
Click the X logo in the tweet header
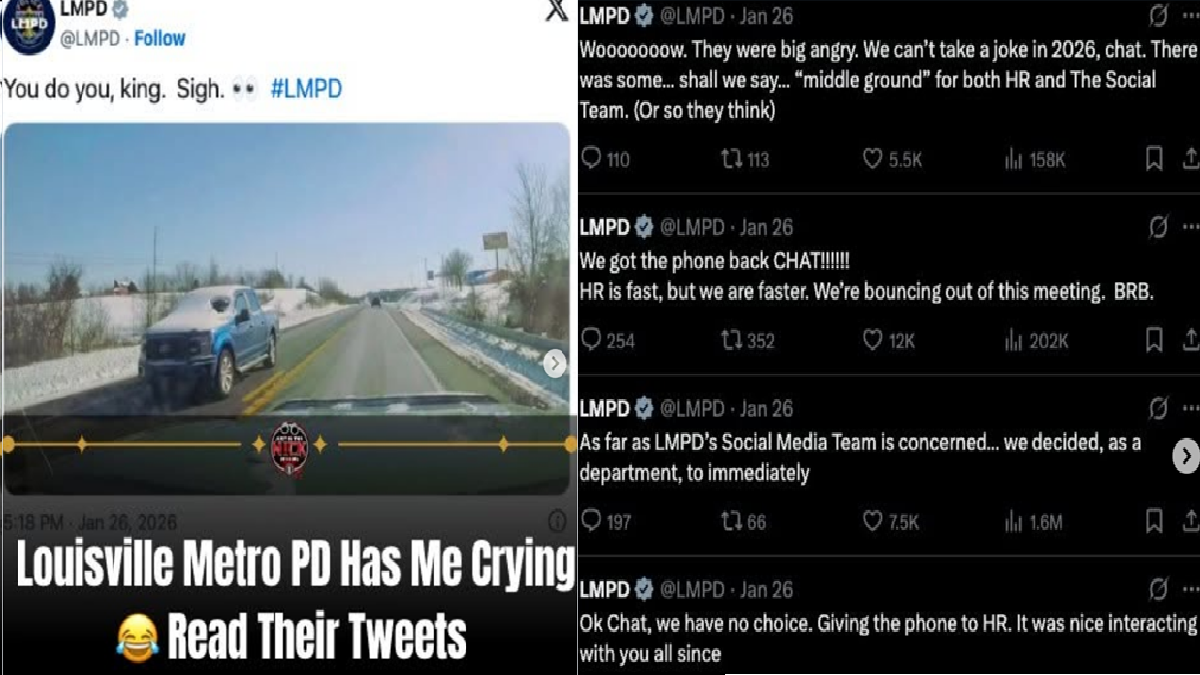556,10
